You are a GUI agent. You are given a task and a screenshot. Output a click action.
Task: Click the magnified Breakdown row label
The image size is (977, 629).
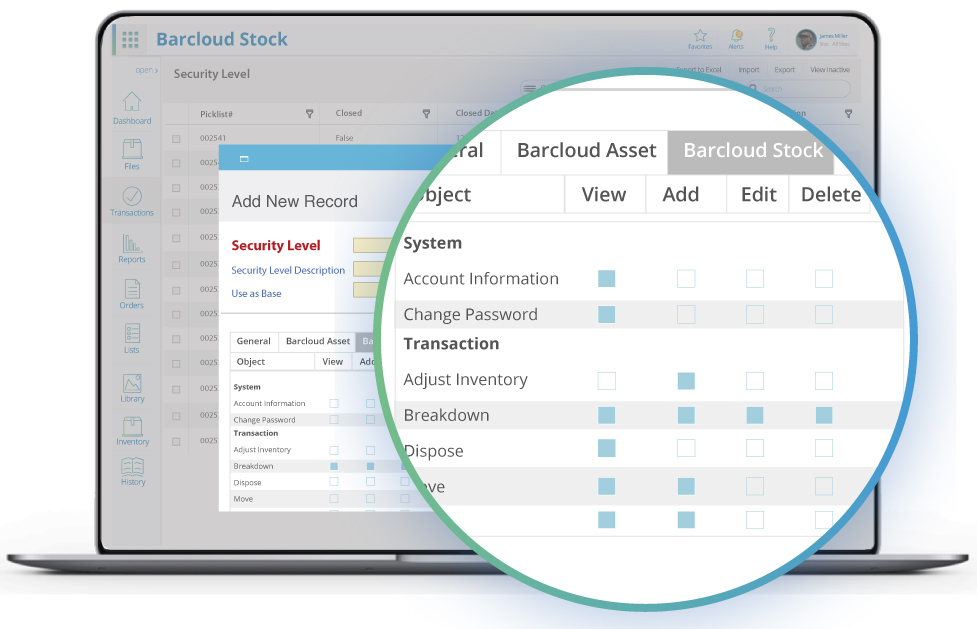point(446,415)
